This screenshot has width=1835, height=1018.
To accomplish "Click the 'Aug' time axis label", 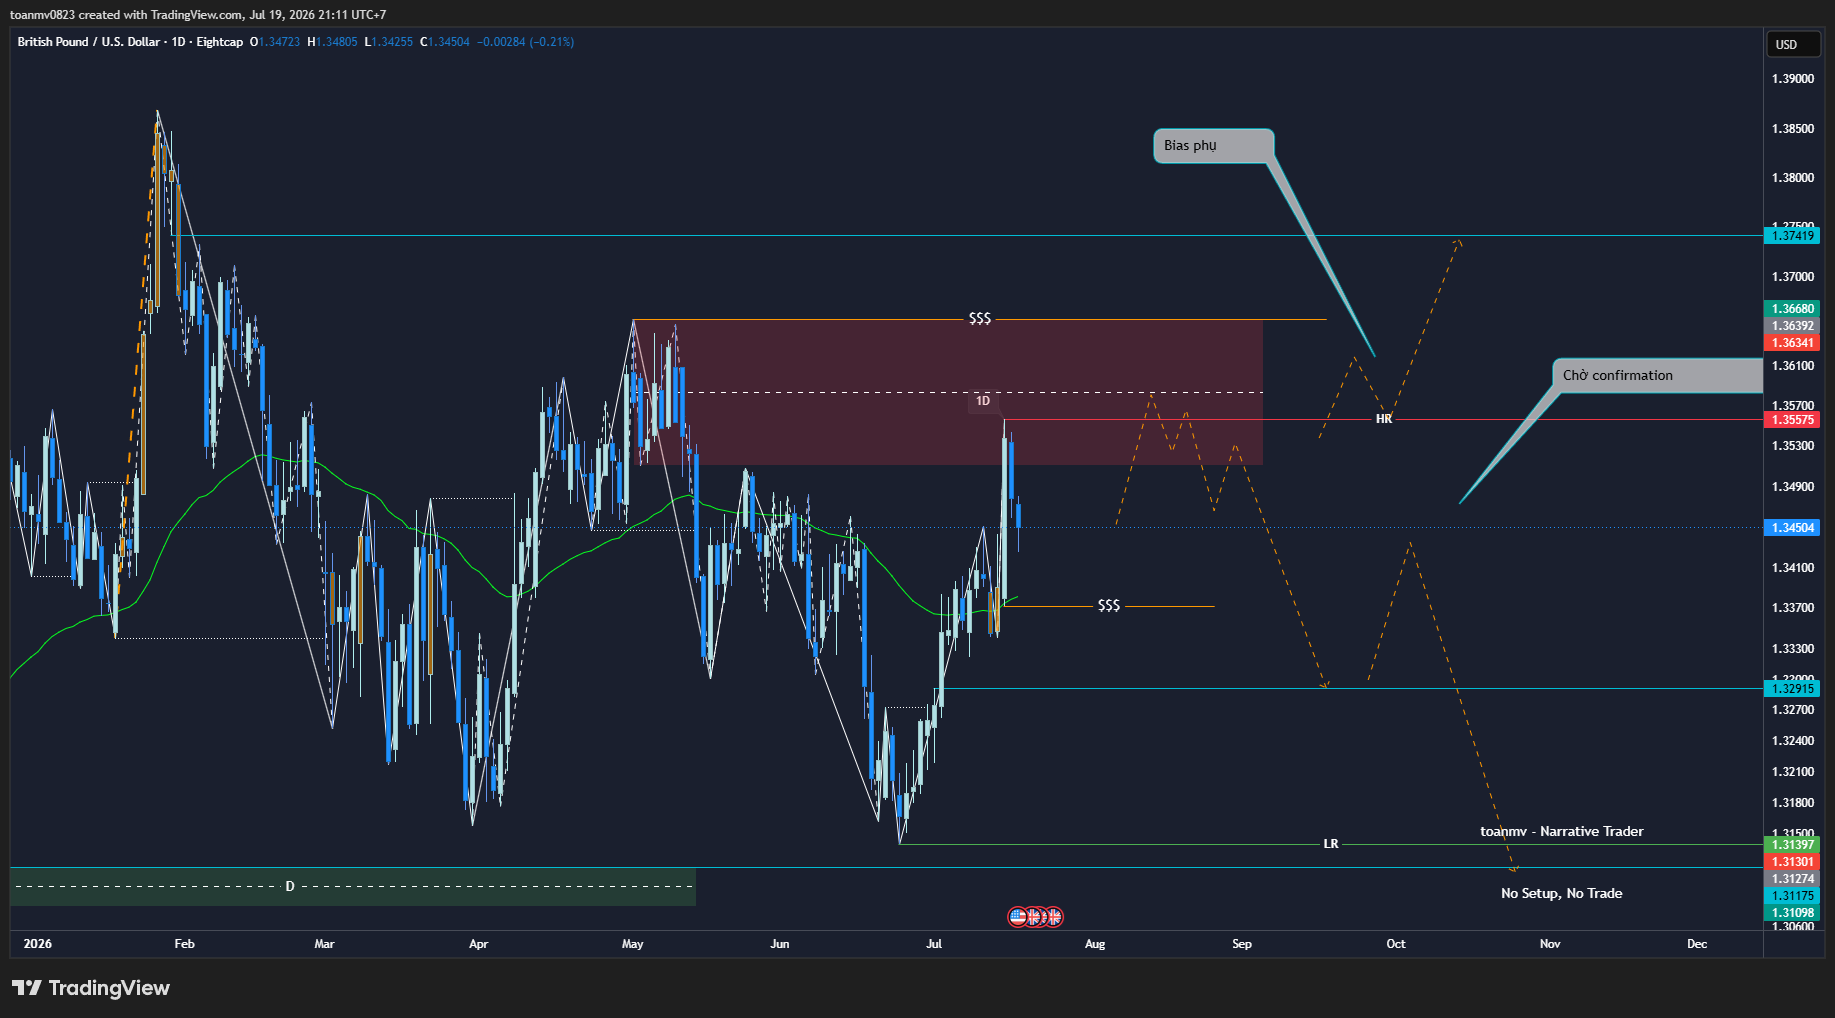I will (1095, 944).
